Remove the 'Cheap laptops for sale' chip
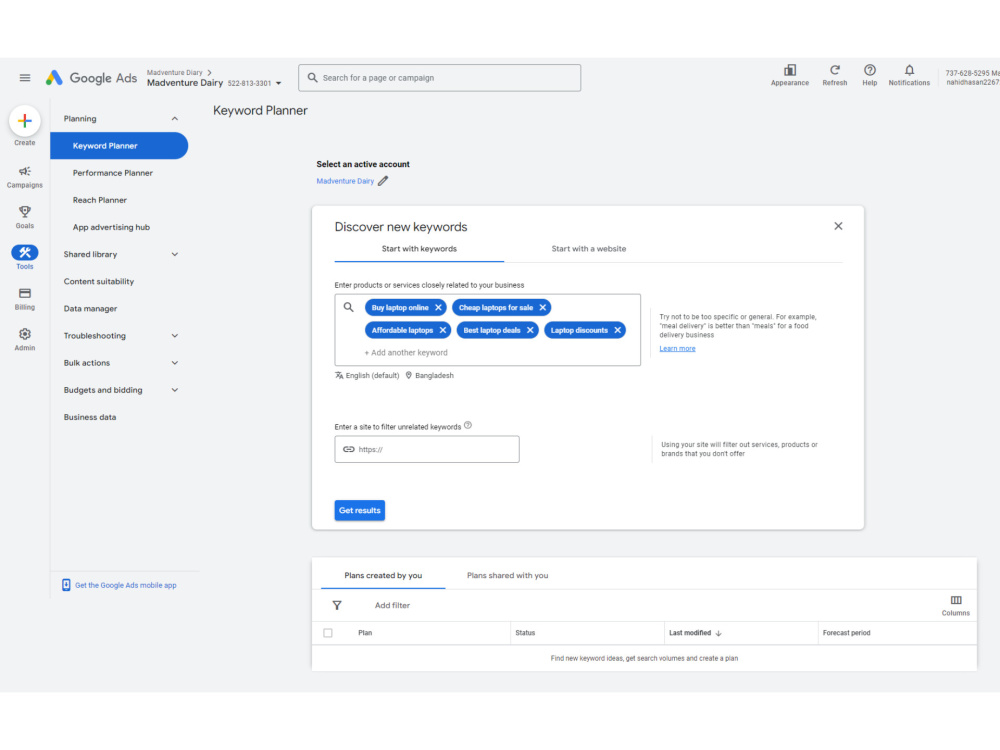This screenshot has height=750, width=1000. coord(543,307)
